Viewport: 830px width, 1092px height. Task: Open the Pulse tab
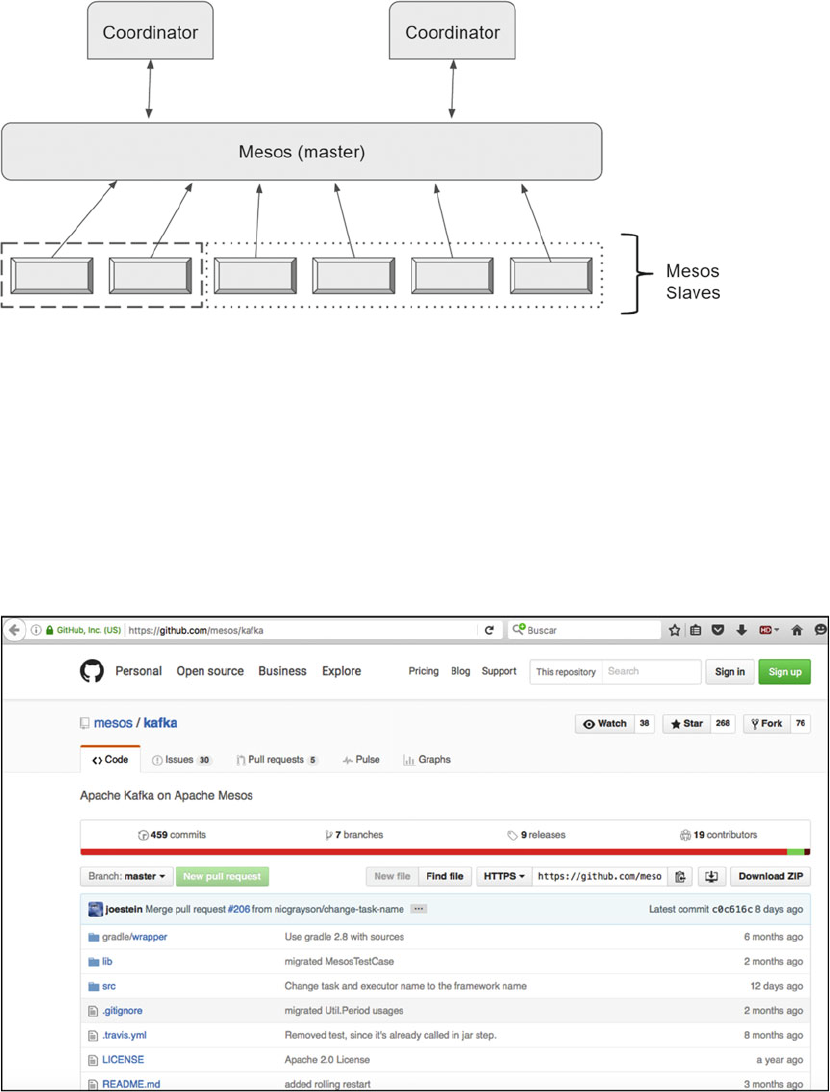(361, 760)
